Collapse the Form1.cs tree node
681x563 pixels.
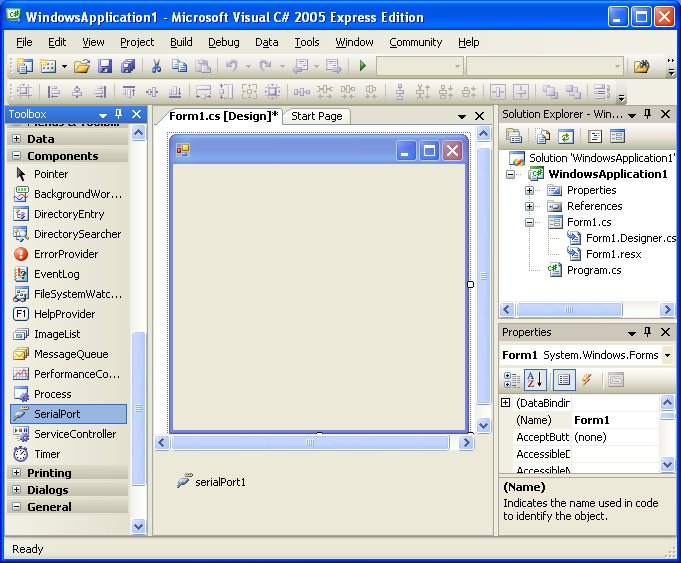tap(529, 222)
